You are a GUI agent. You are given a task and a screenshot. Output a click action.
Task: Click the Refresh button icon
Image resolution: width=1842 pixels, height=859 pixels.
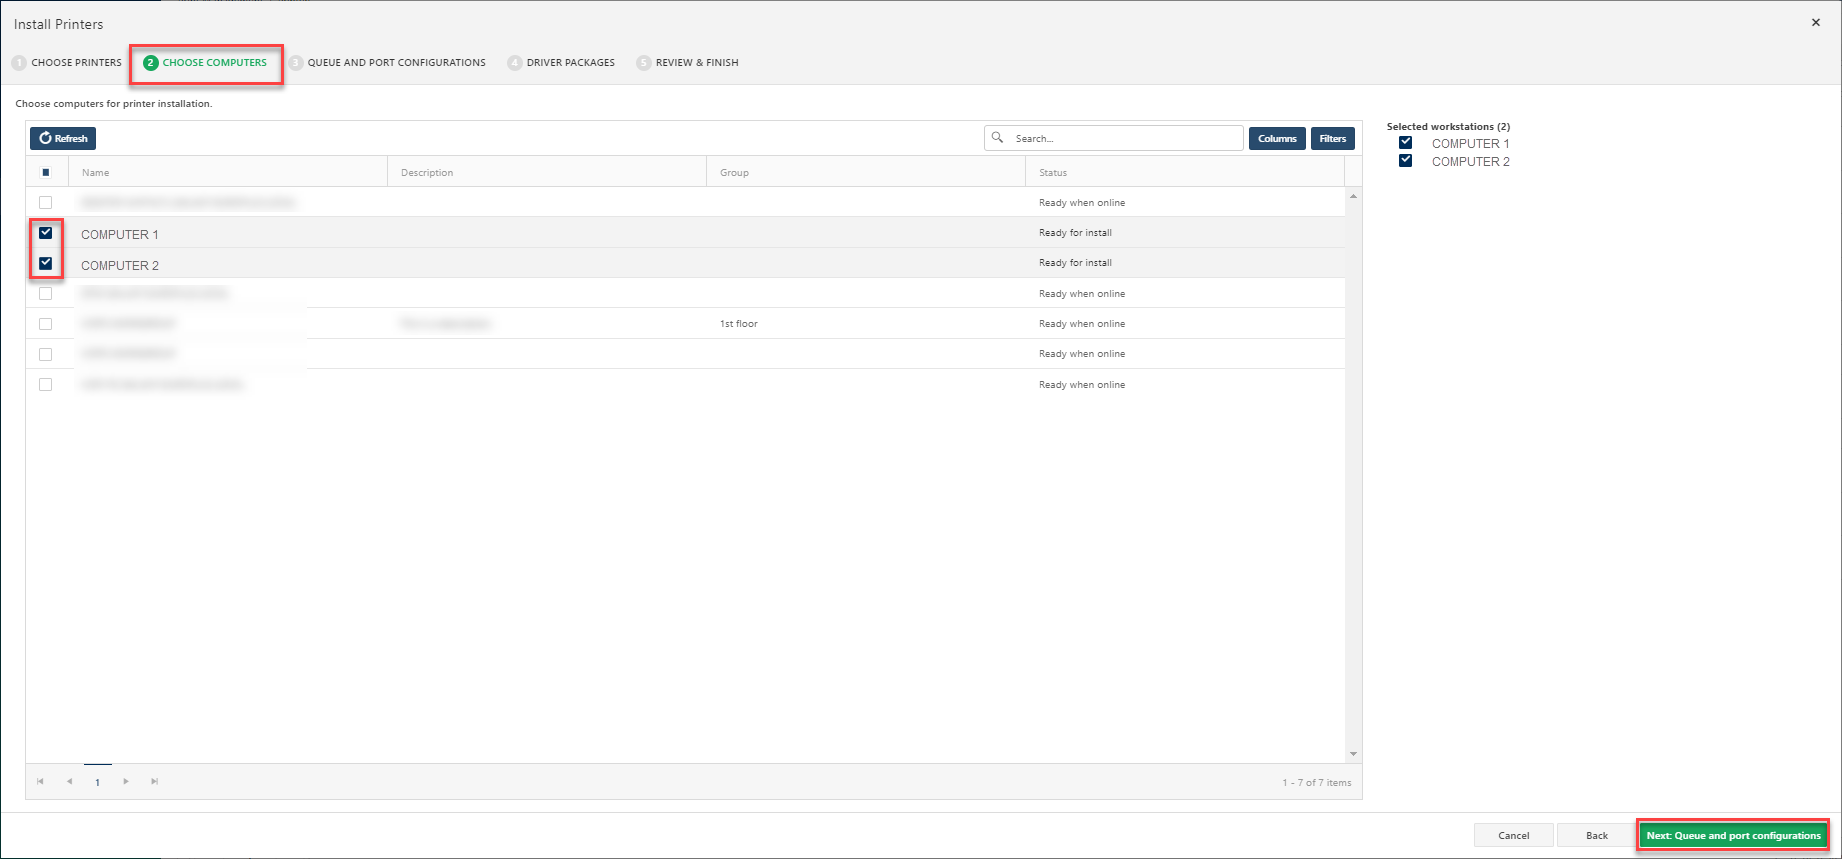45,138
